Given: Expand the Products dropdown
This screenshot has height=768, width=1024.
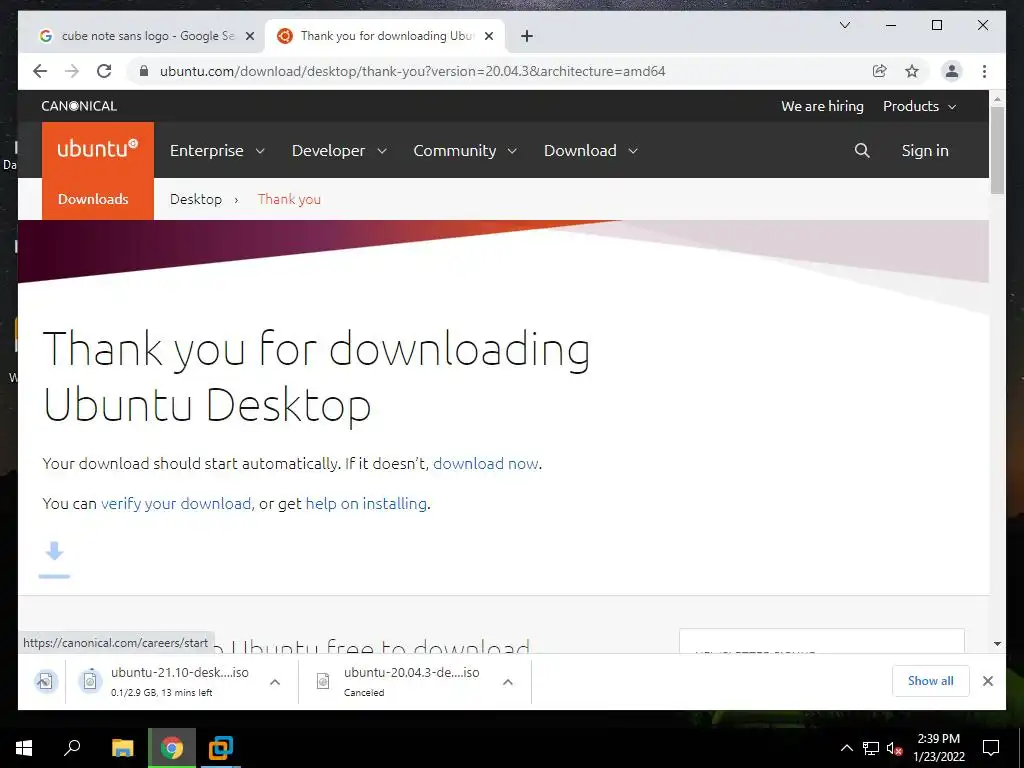Looking at the screenshot, I should [920, 106].
